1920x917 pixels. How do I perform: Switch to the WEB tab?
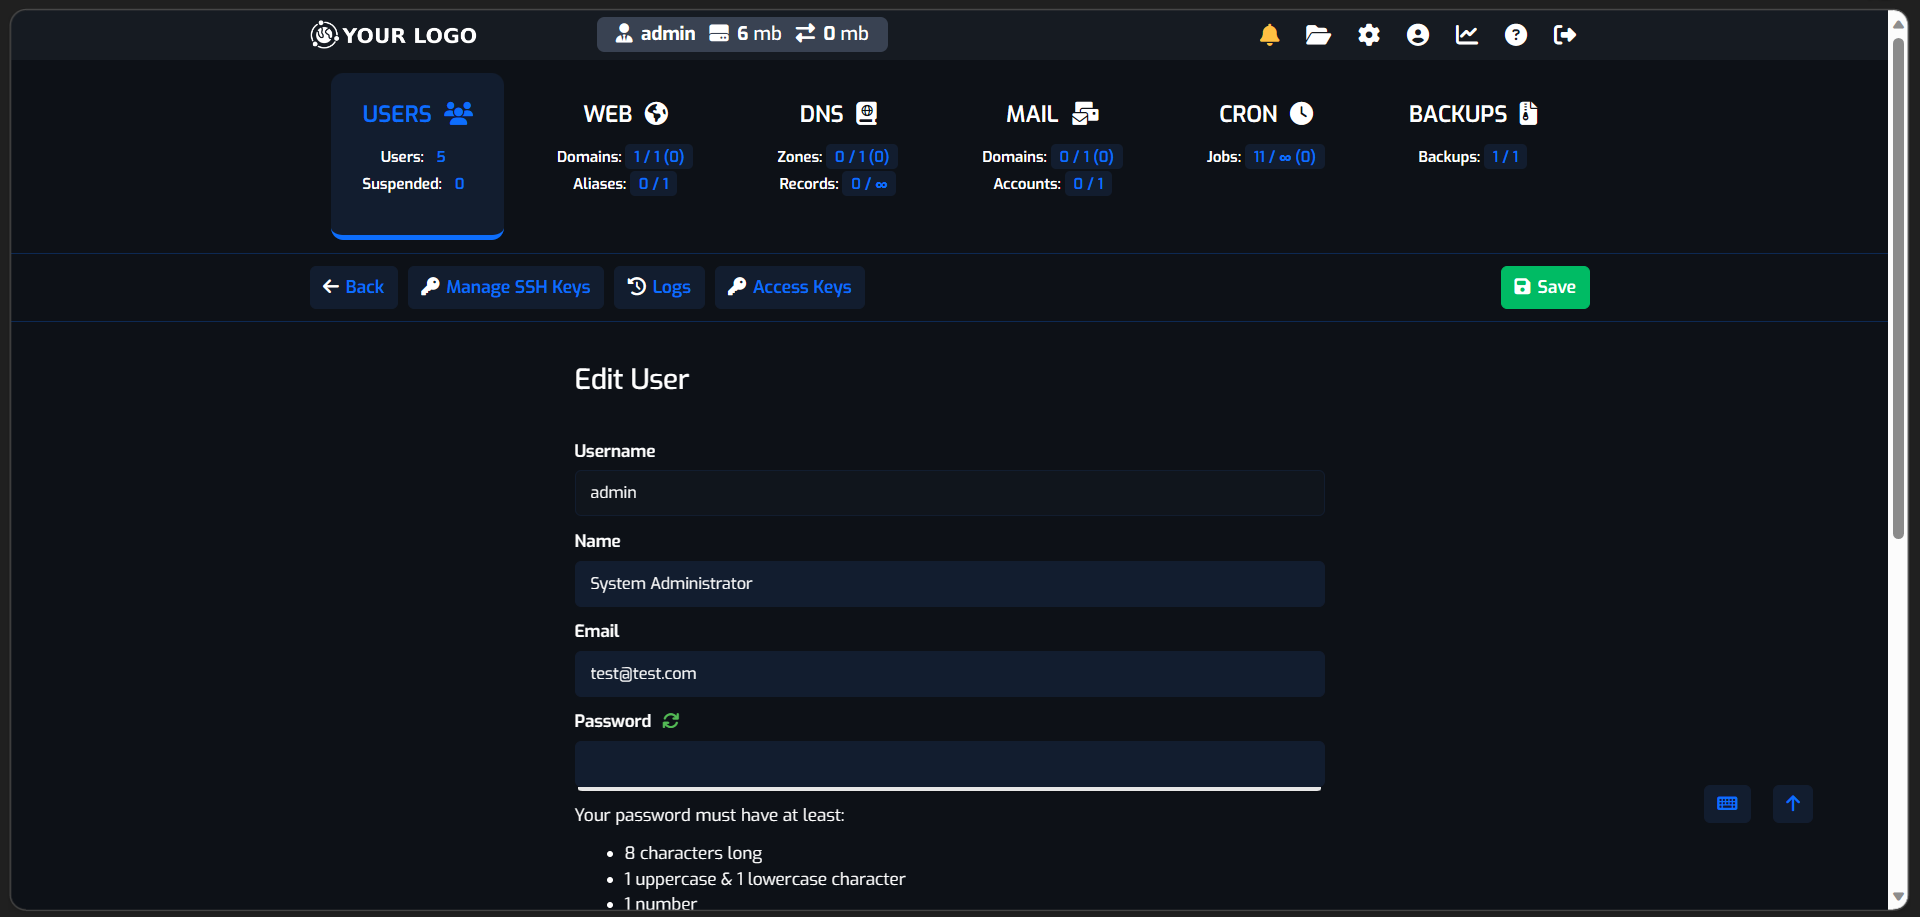pos(623,113)
